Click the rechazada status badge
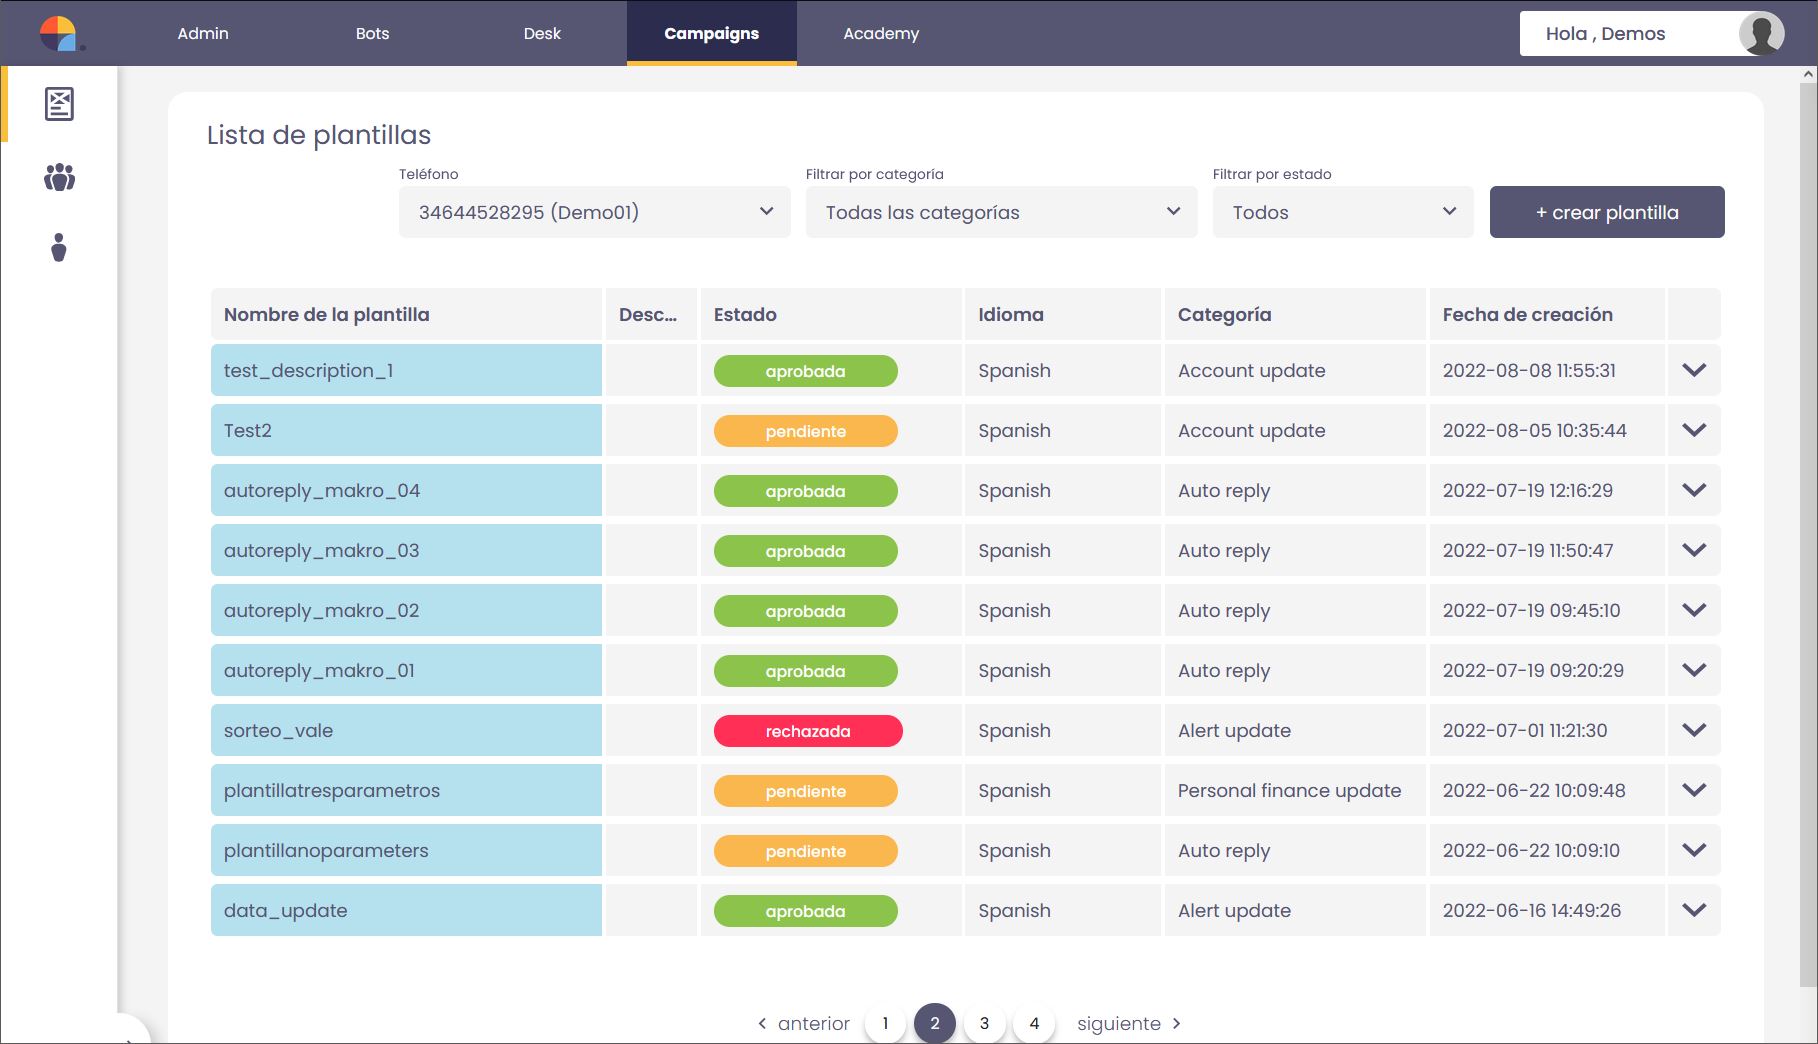The width and height of the screenshot is (1818, 1044). pyautogui.click(x=807, y=731)
